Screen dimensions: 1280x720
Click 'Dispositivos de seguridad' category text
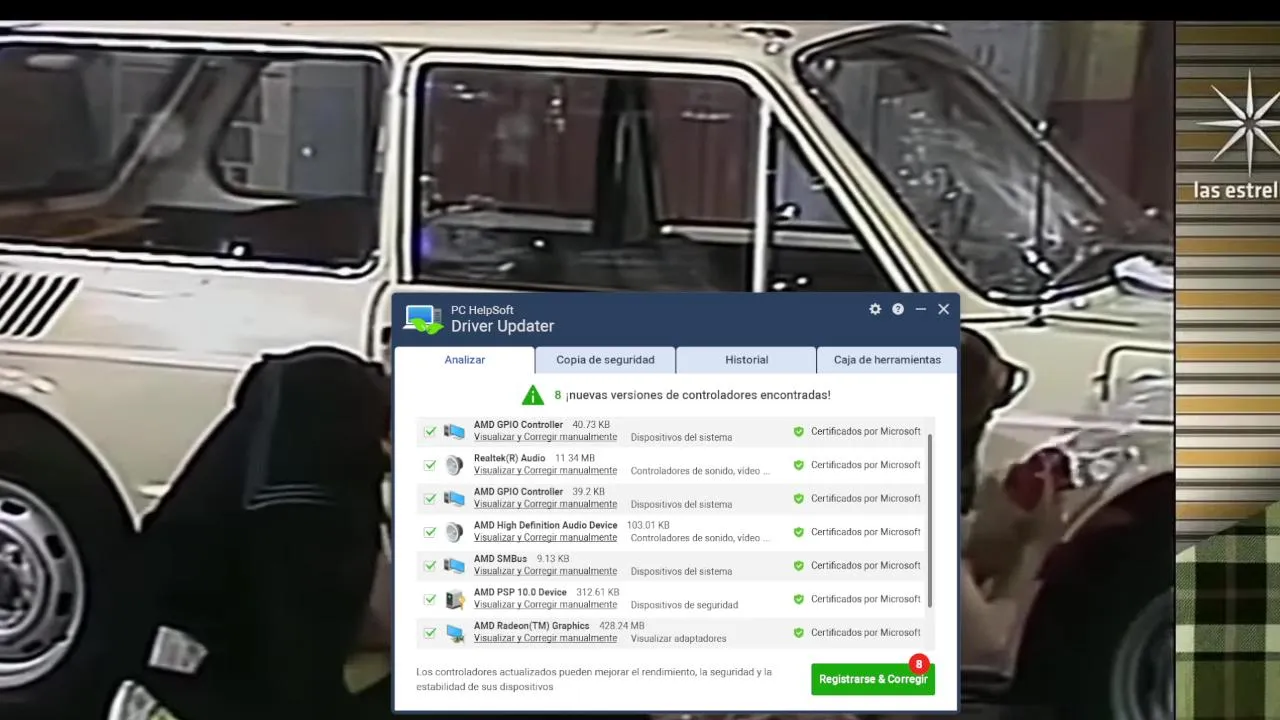tap(684, 605)
